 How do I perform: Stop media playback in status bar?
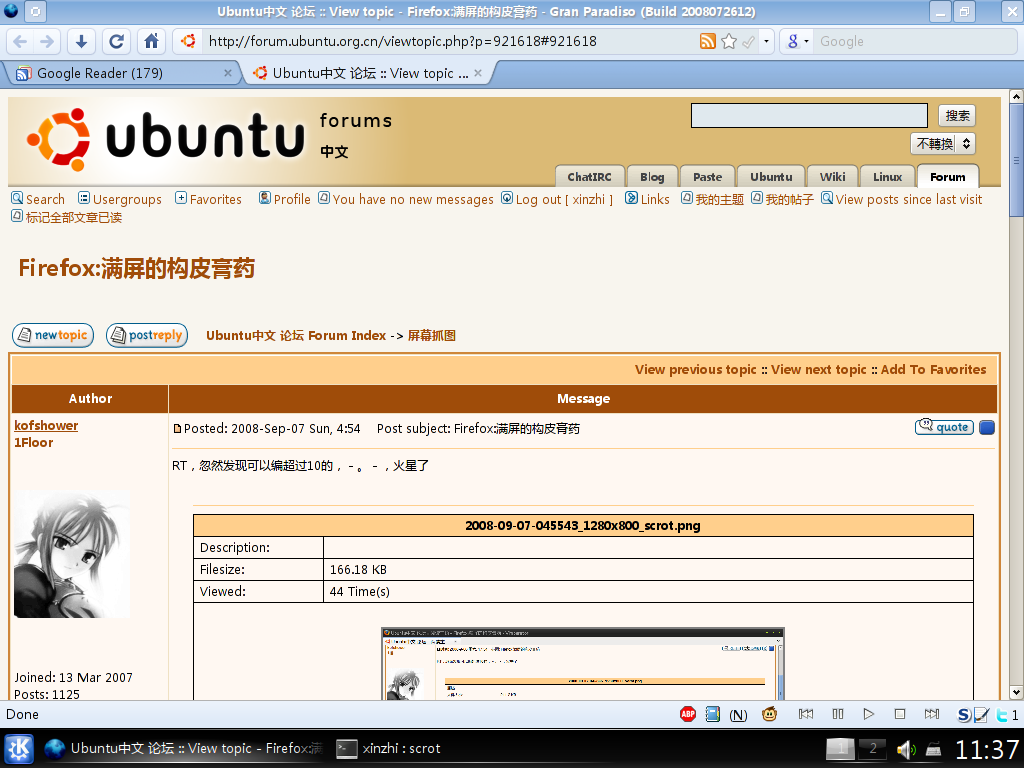pos(900,714)
